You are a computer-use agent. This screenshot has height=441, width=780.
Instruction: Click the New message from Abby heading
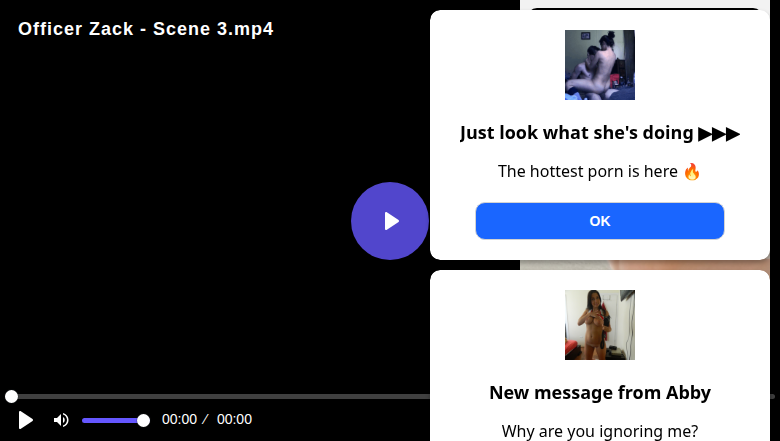click(x=600, y=392)
